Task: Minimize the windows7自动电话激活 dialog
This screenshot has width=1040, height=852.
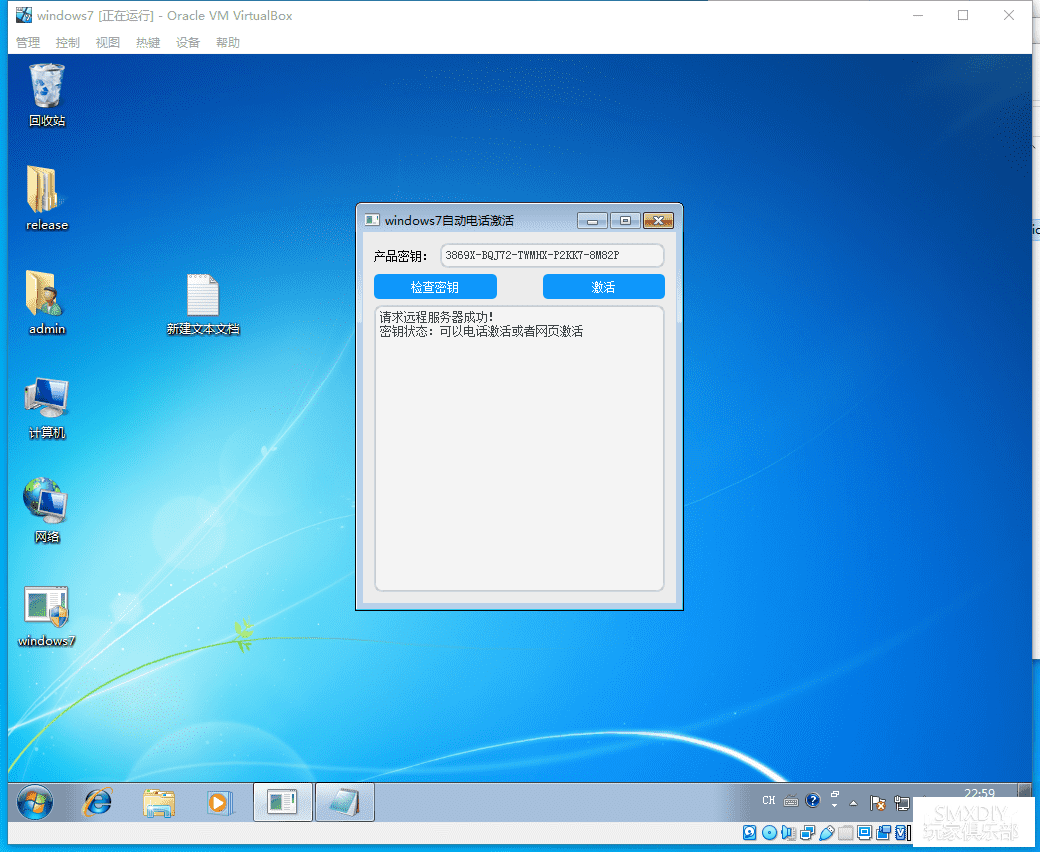Action: (x=592, y=221)
